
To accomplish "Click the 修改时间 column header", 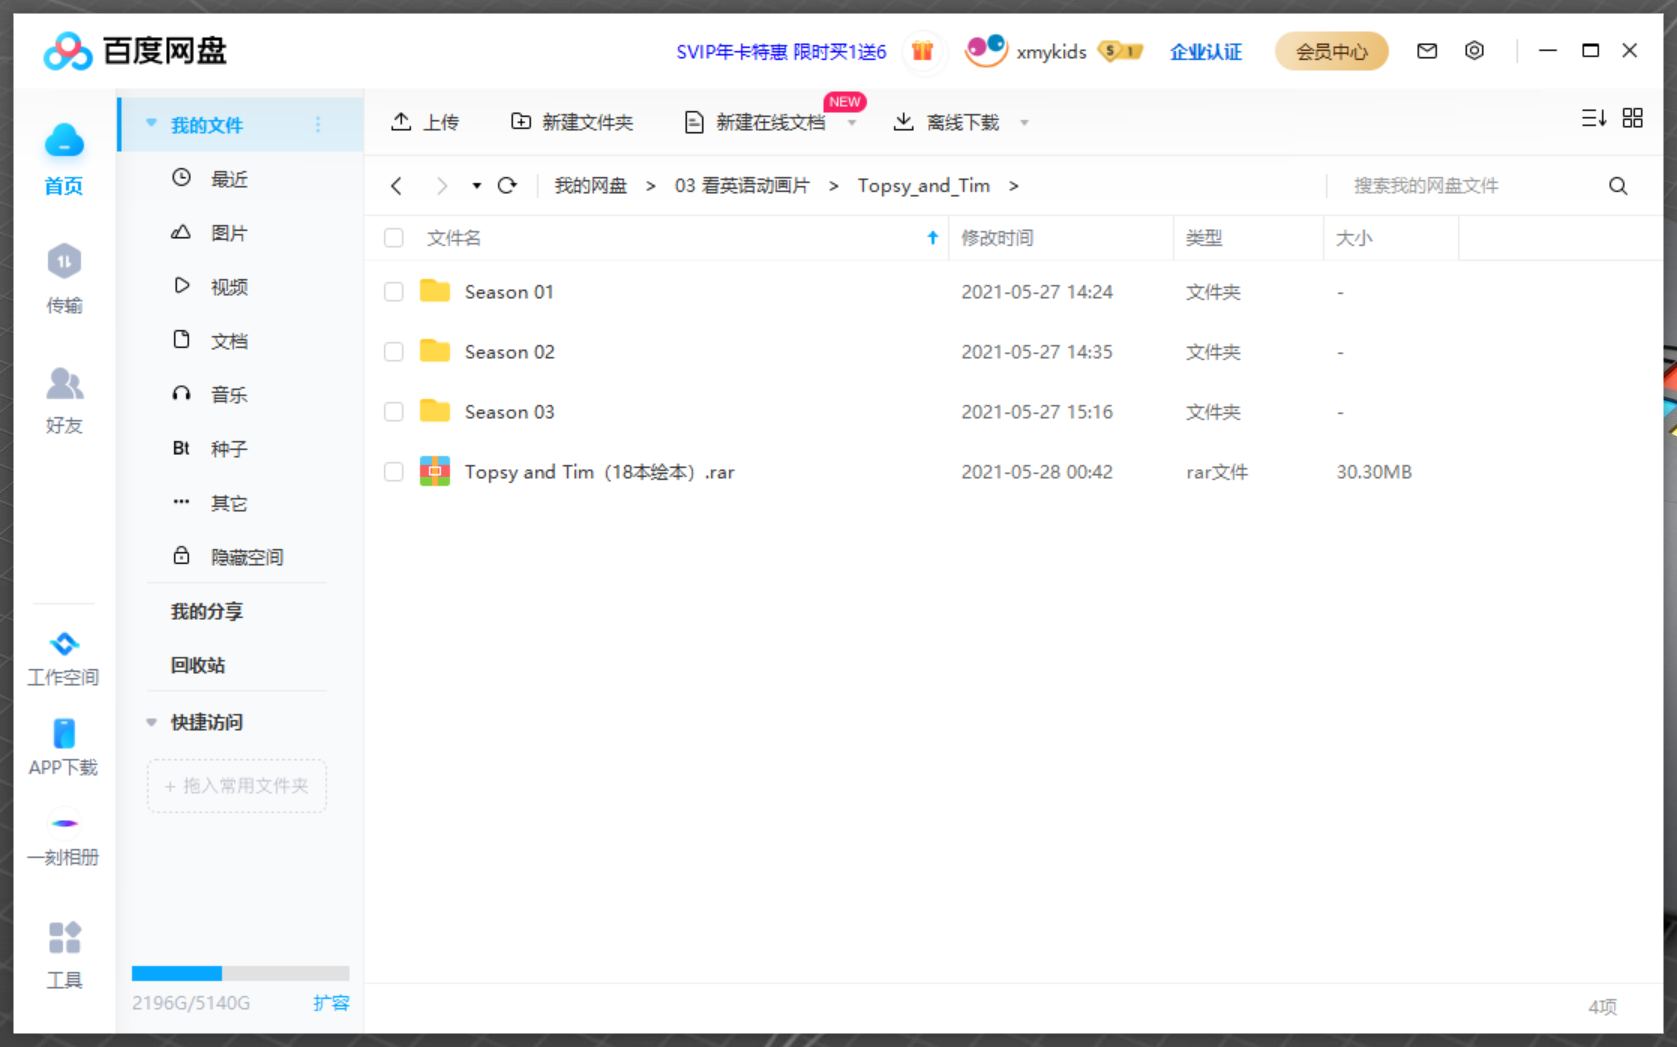I will pos(997,238).
